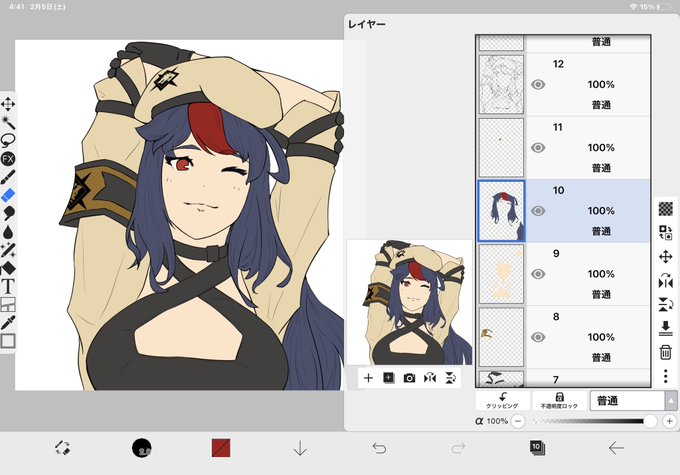Click the clock in status bar
Viewport: 680px width, 475px height.
click(16, 7)
